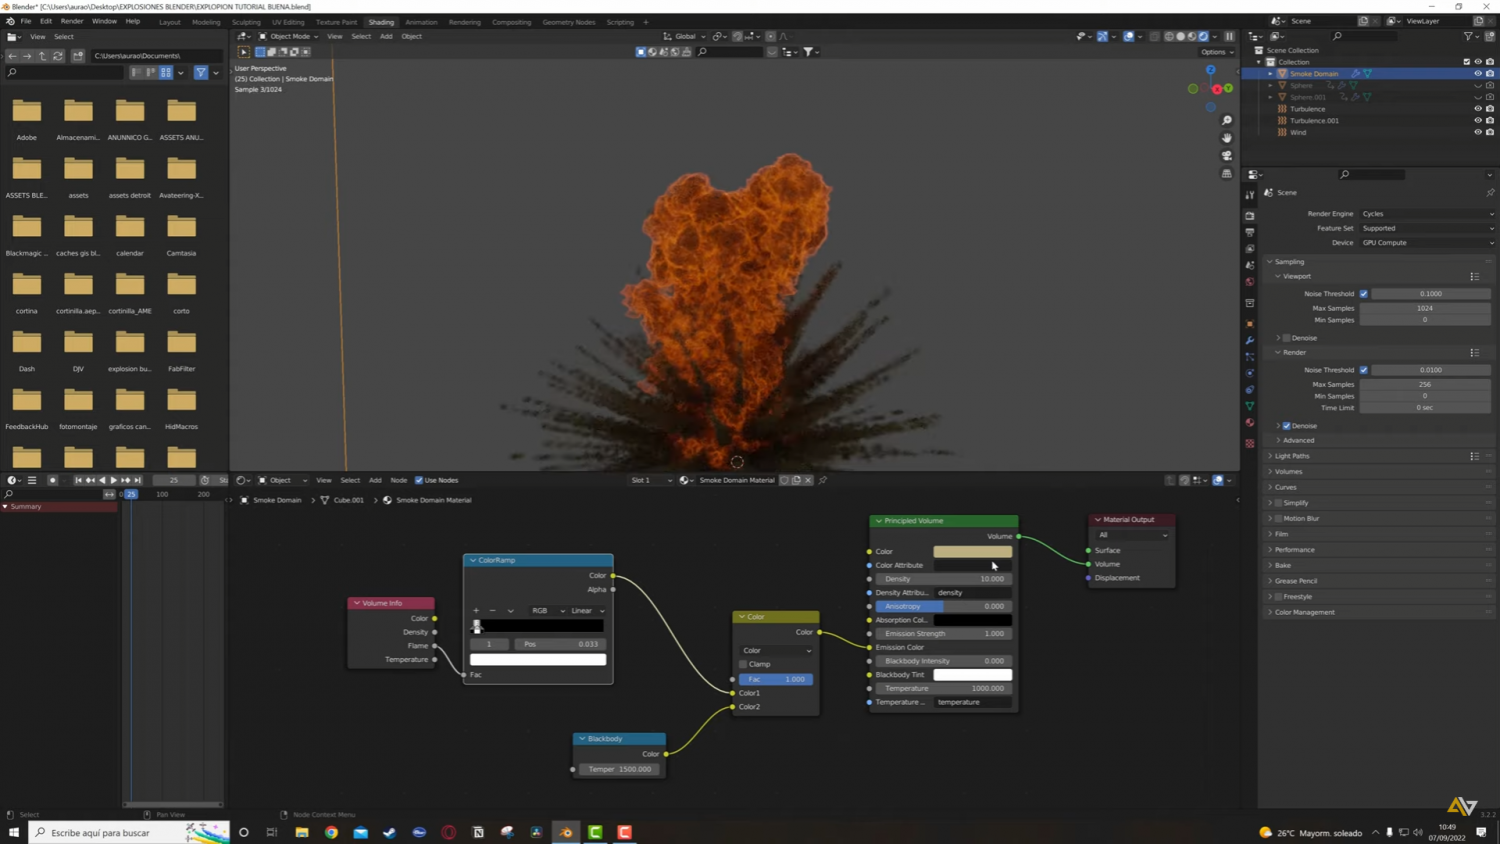Open Chrome from the Windows taskbar
The width and height of the screenshot is (1500, 844).
click(x=331, y=832)
